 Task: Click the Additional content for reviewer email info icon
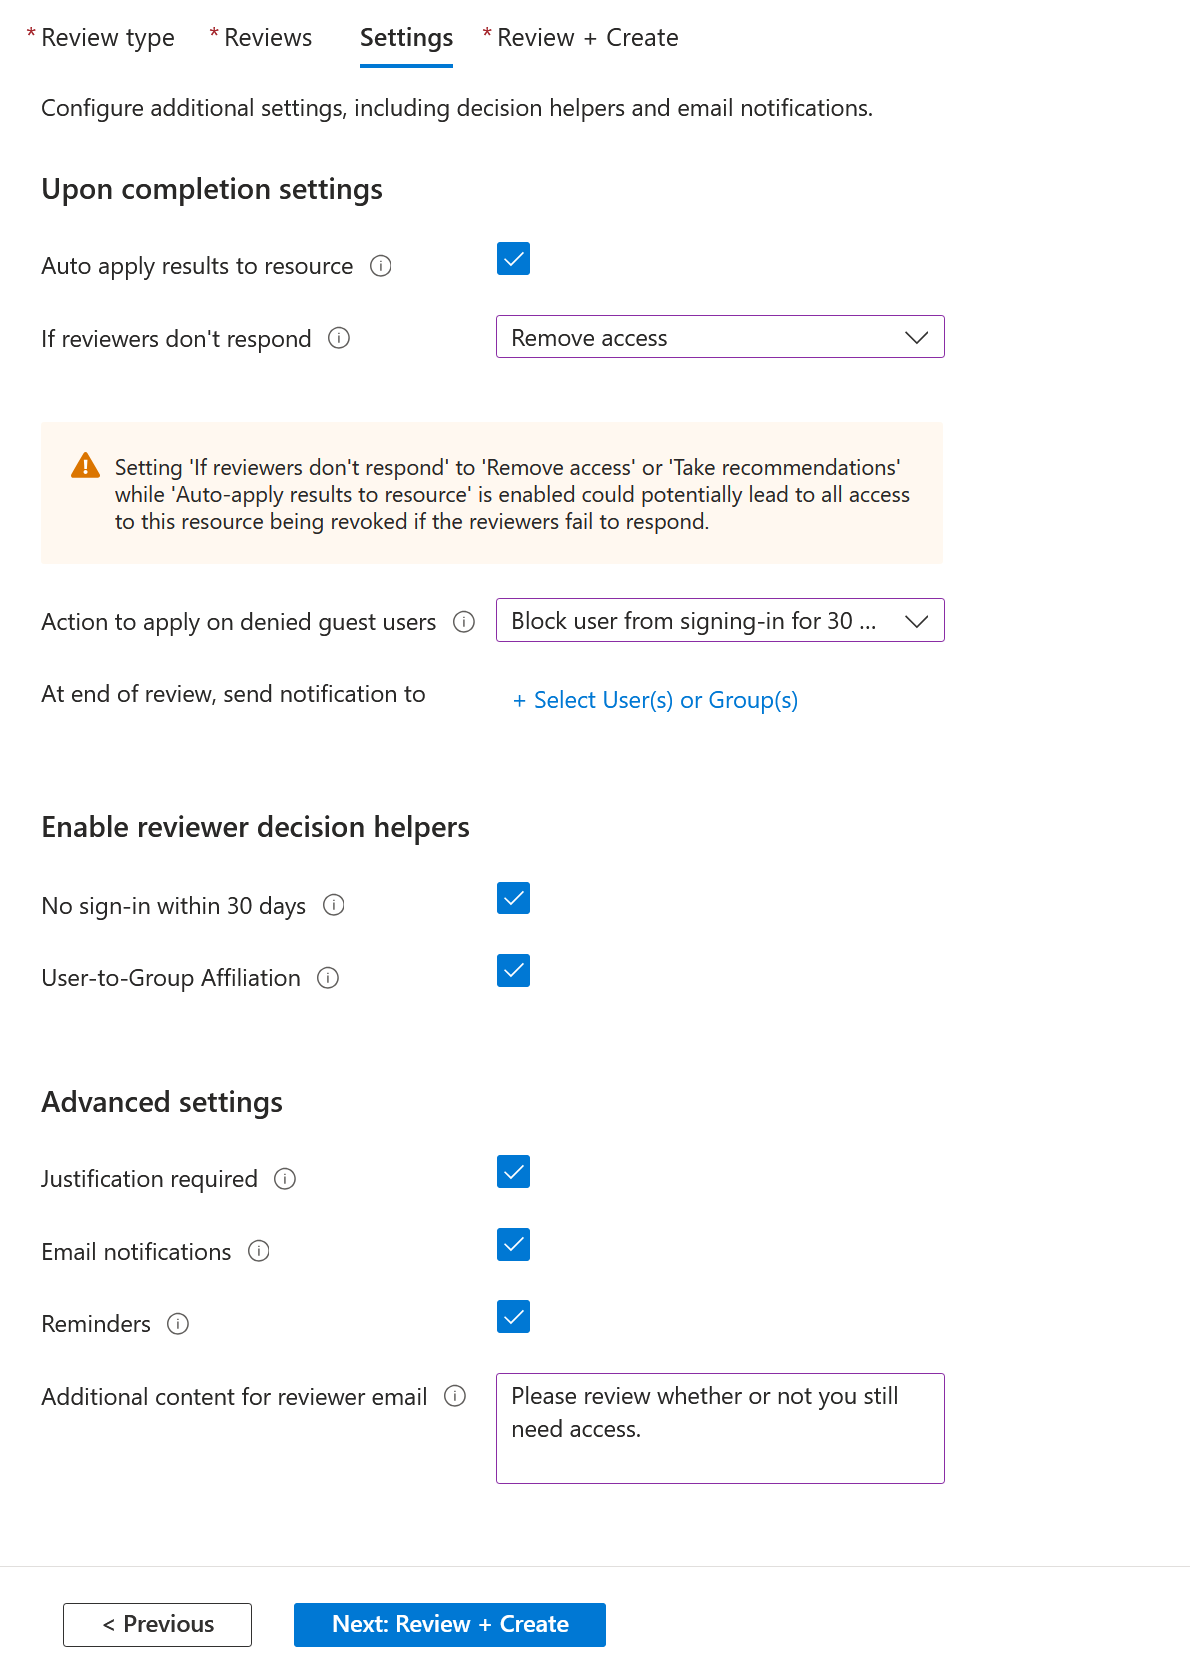[x=457, y=1397]
